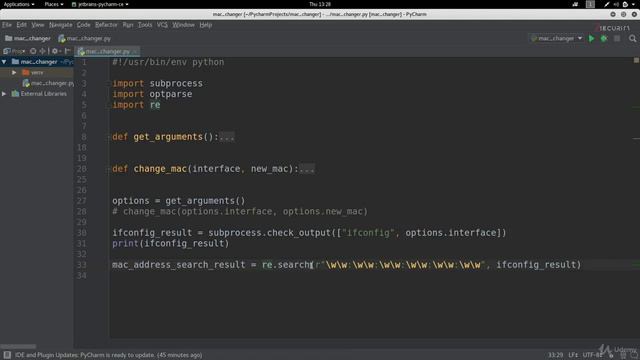Run the mac_changer configuration with the green play icon
Viewport: 640px width, 360px height.
click(591, 38)
